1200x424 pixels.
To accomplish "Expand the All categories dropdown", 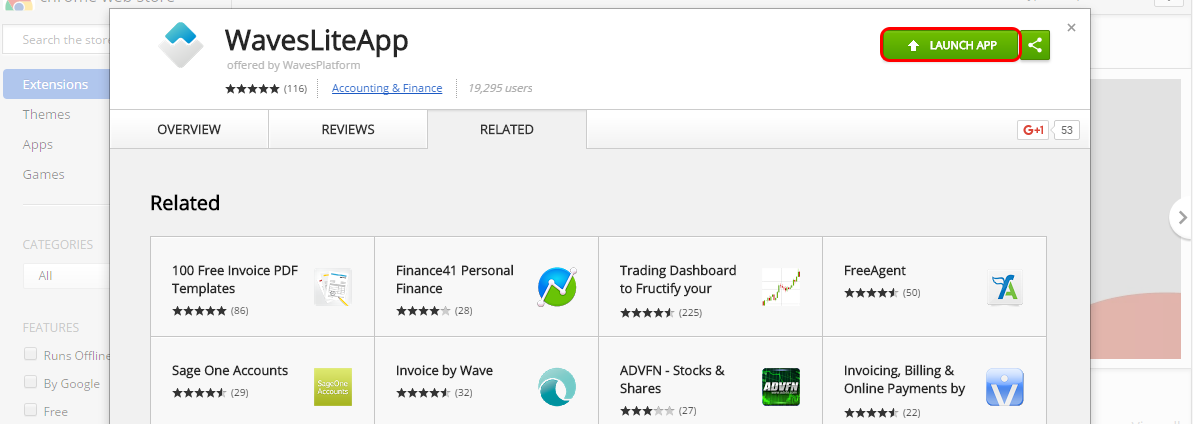I will point(66,275).
